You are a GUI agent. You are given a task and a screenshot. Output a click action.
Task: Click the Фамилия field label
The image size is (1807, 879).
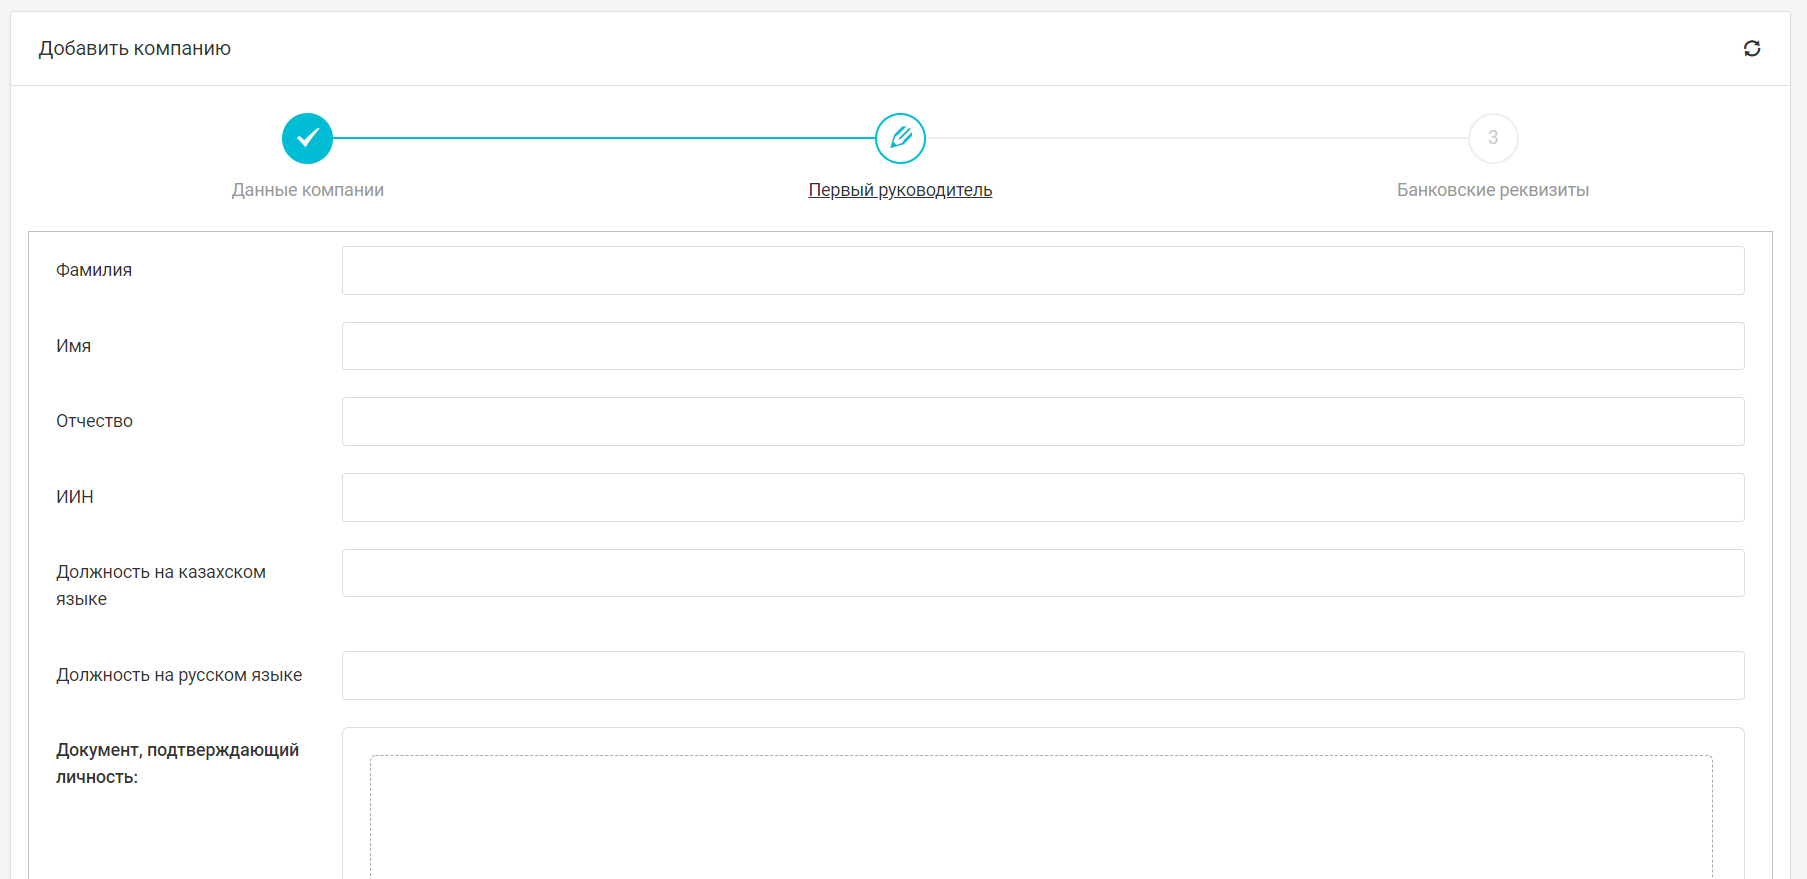point(94,270)
